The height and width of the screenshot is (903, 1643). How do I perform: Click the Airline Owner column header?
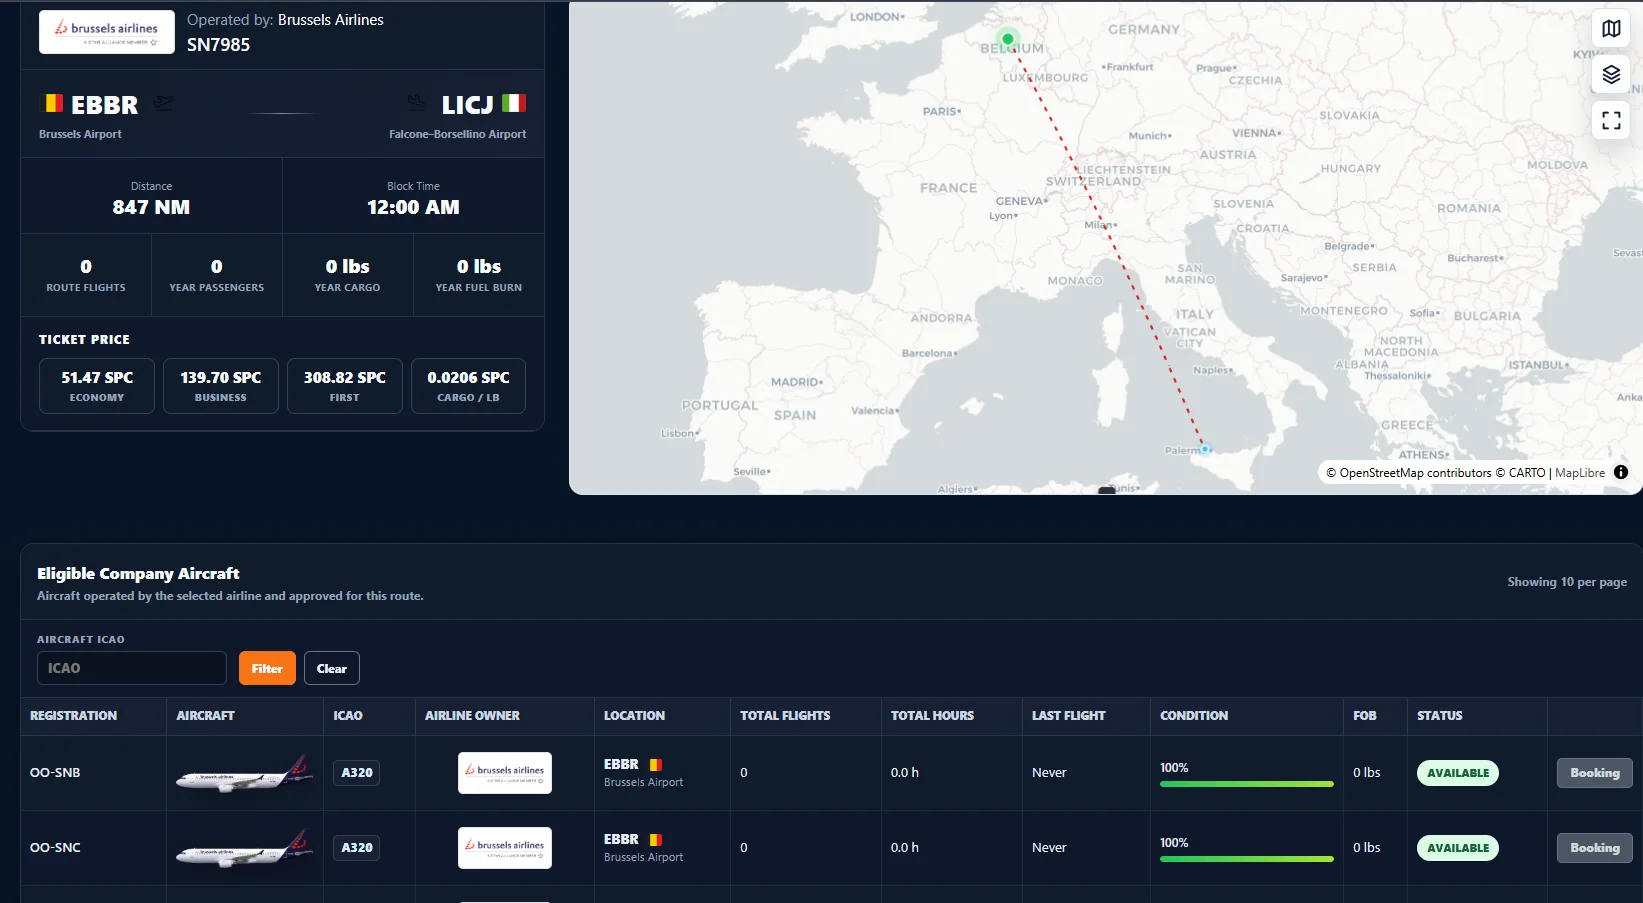[472, 716]
